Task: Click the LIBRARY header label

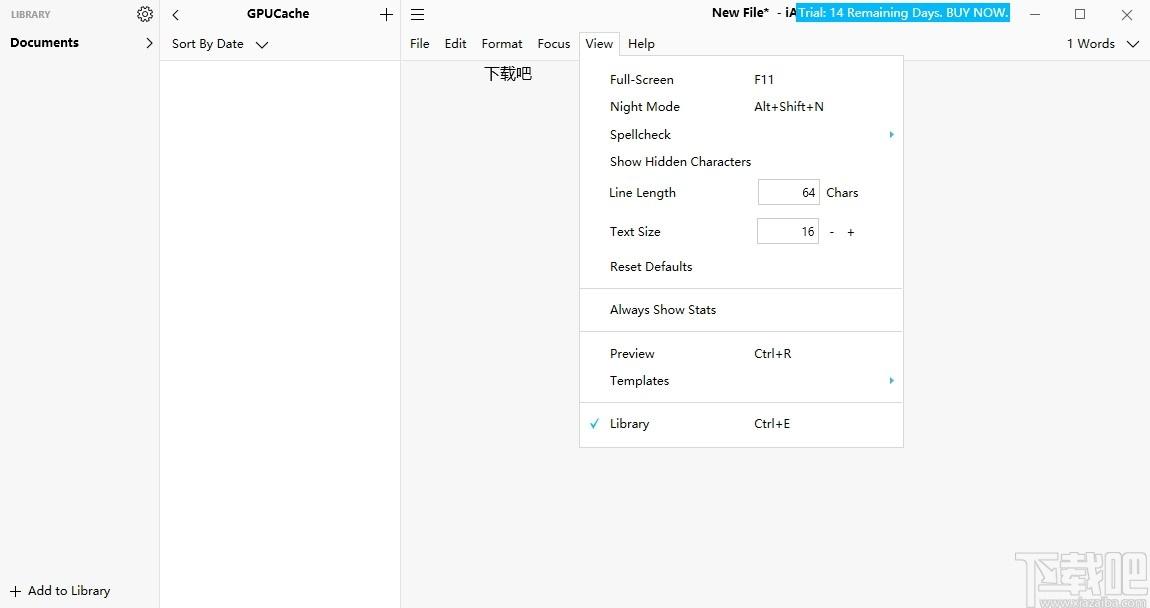Action: (31, 15)
